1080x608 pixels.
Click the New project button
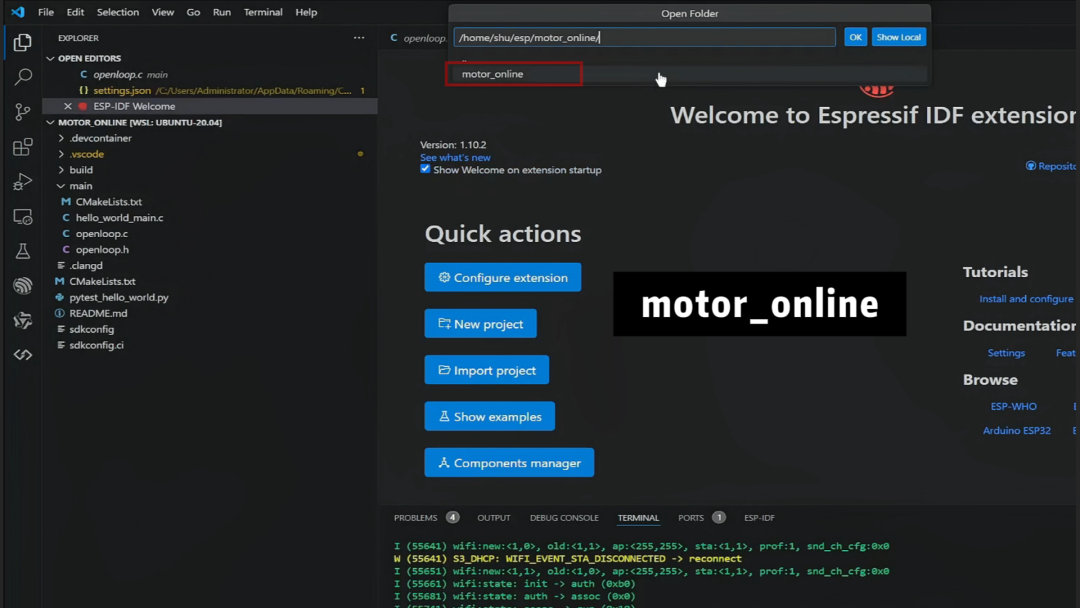click(481, 324)
